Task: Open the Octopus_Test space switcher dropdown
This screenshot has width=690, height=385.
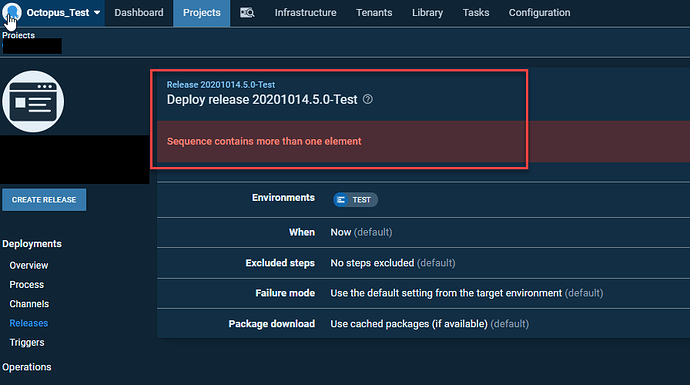Action: coord(63,13)
